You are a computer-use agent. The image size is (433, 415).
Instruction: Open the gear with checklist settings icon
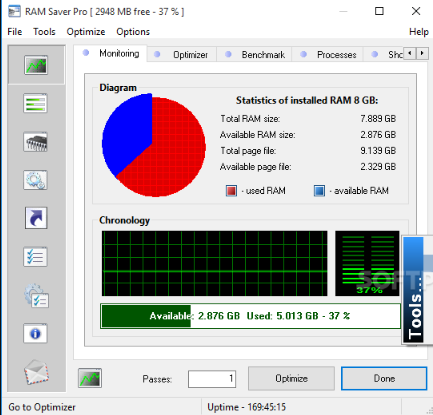coord(36,295)
